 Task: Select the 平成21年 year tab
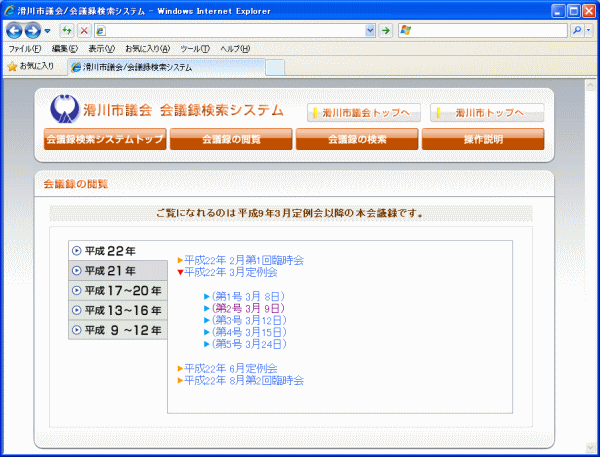(118, 271)
